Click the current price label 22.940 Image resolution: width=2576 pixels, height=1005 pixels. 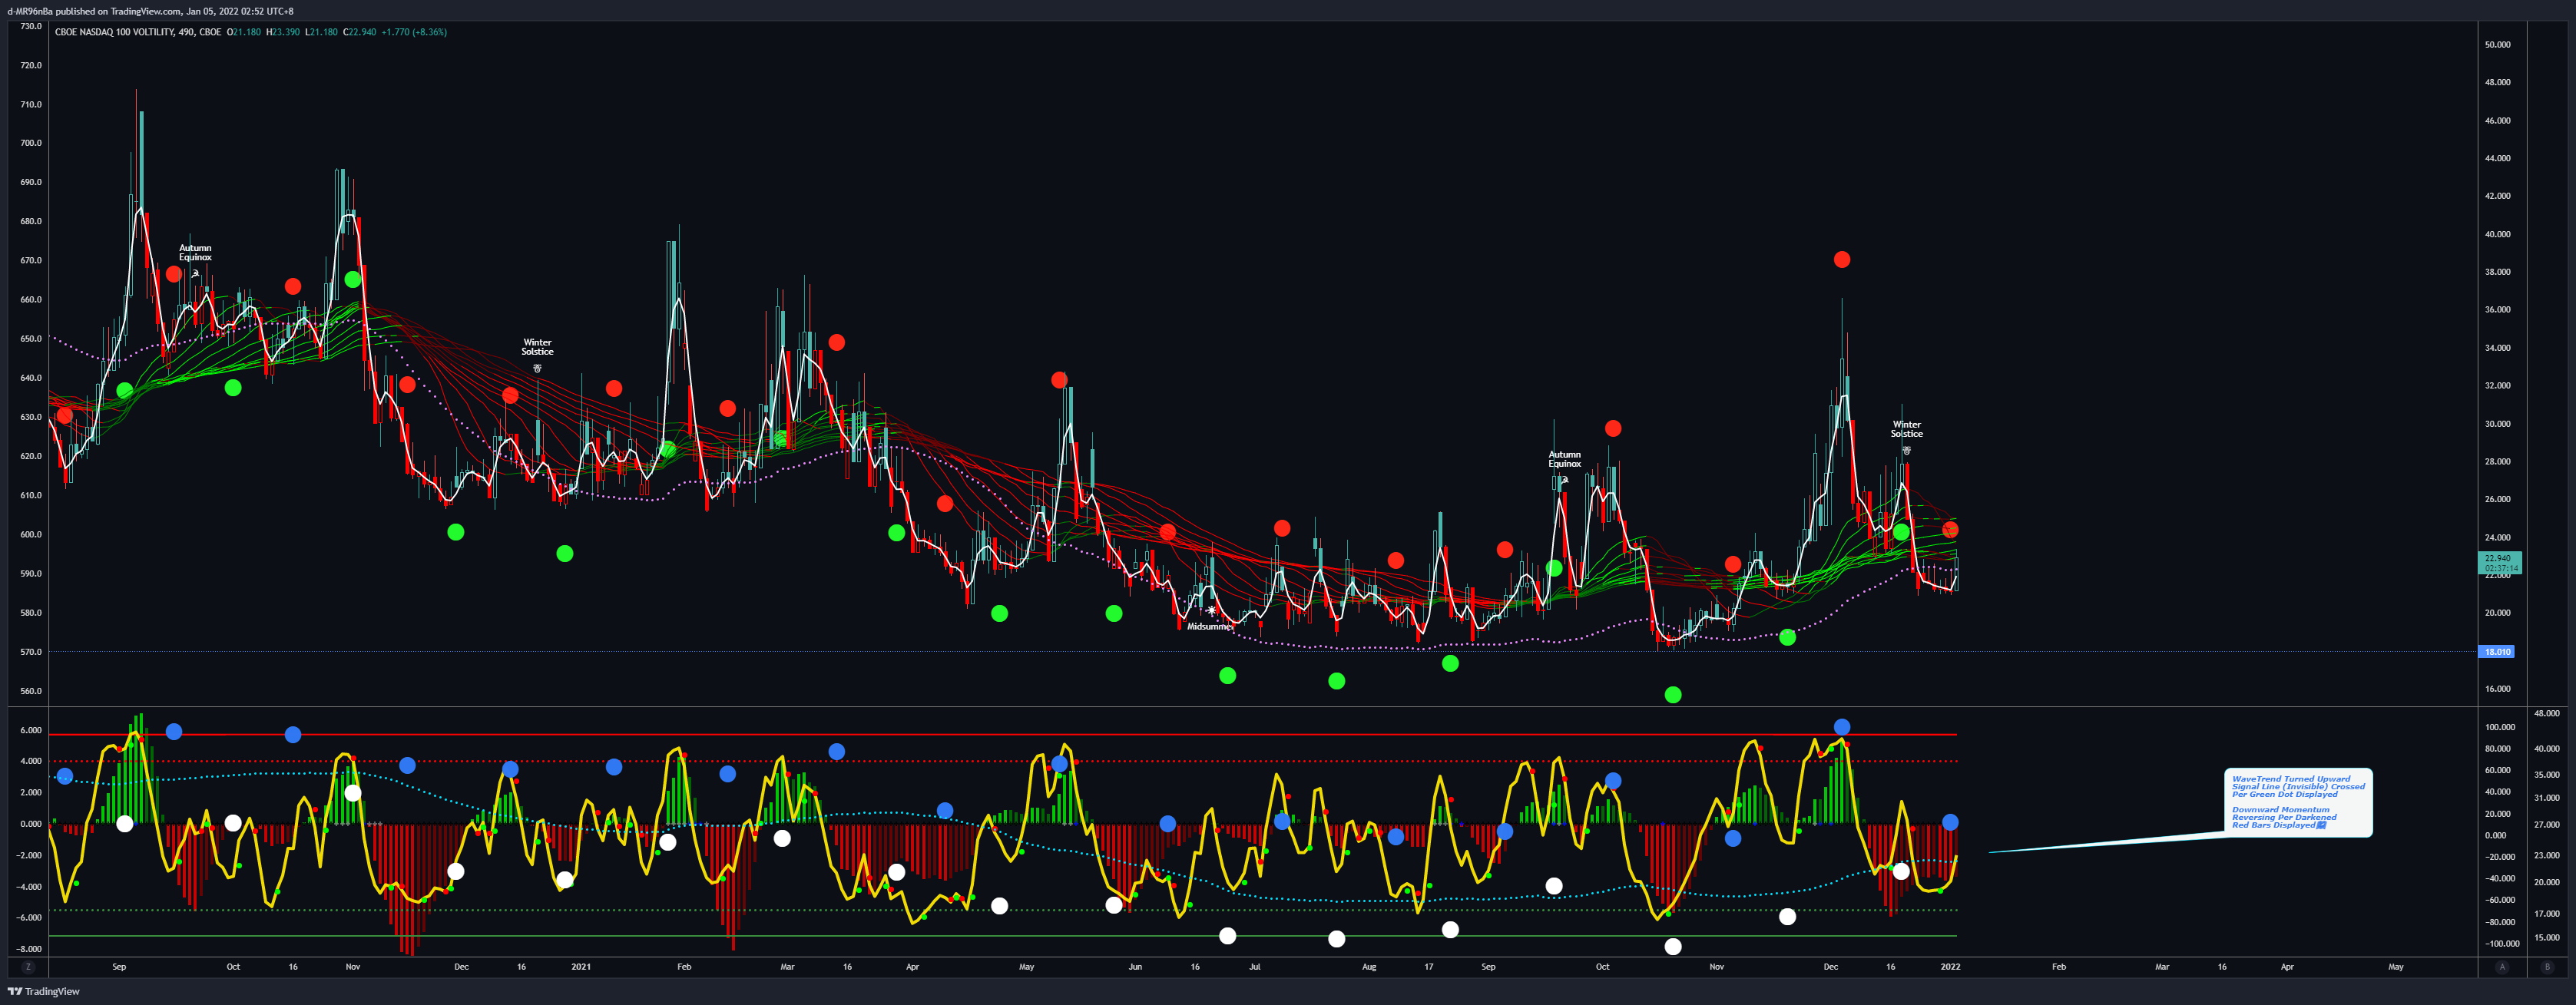point(2500,563)
